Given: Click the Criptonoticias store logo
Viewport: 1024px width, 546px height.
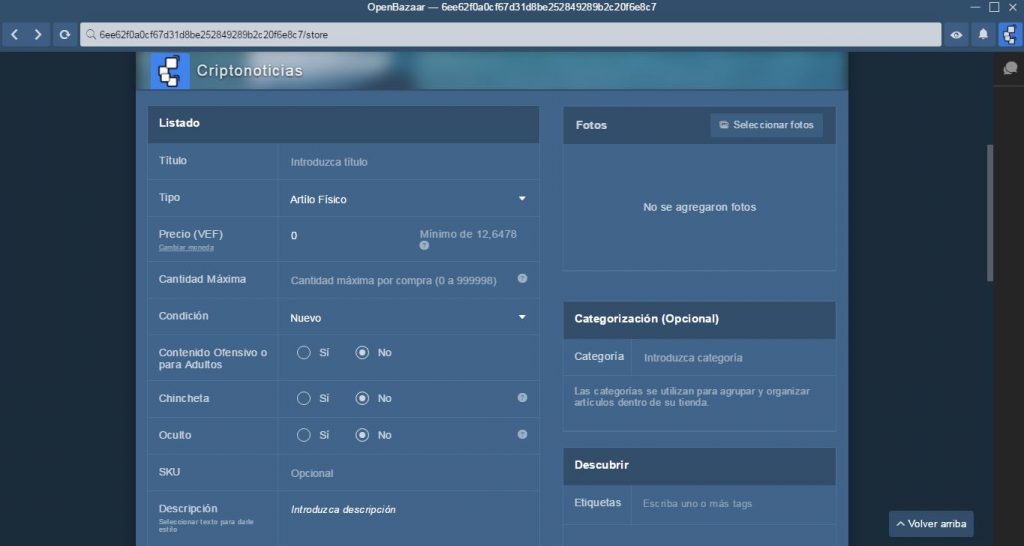Looking at the screenshot, I should point(170,71).
